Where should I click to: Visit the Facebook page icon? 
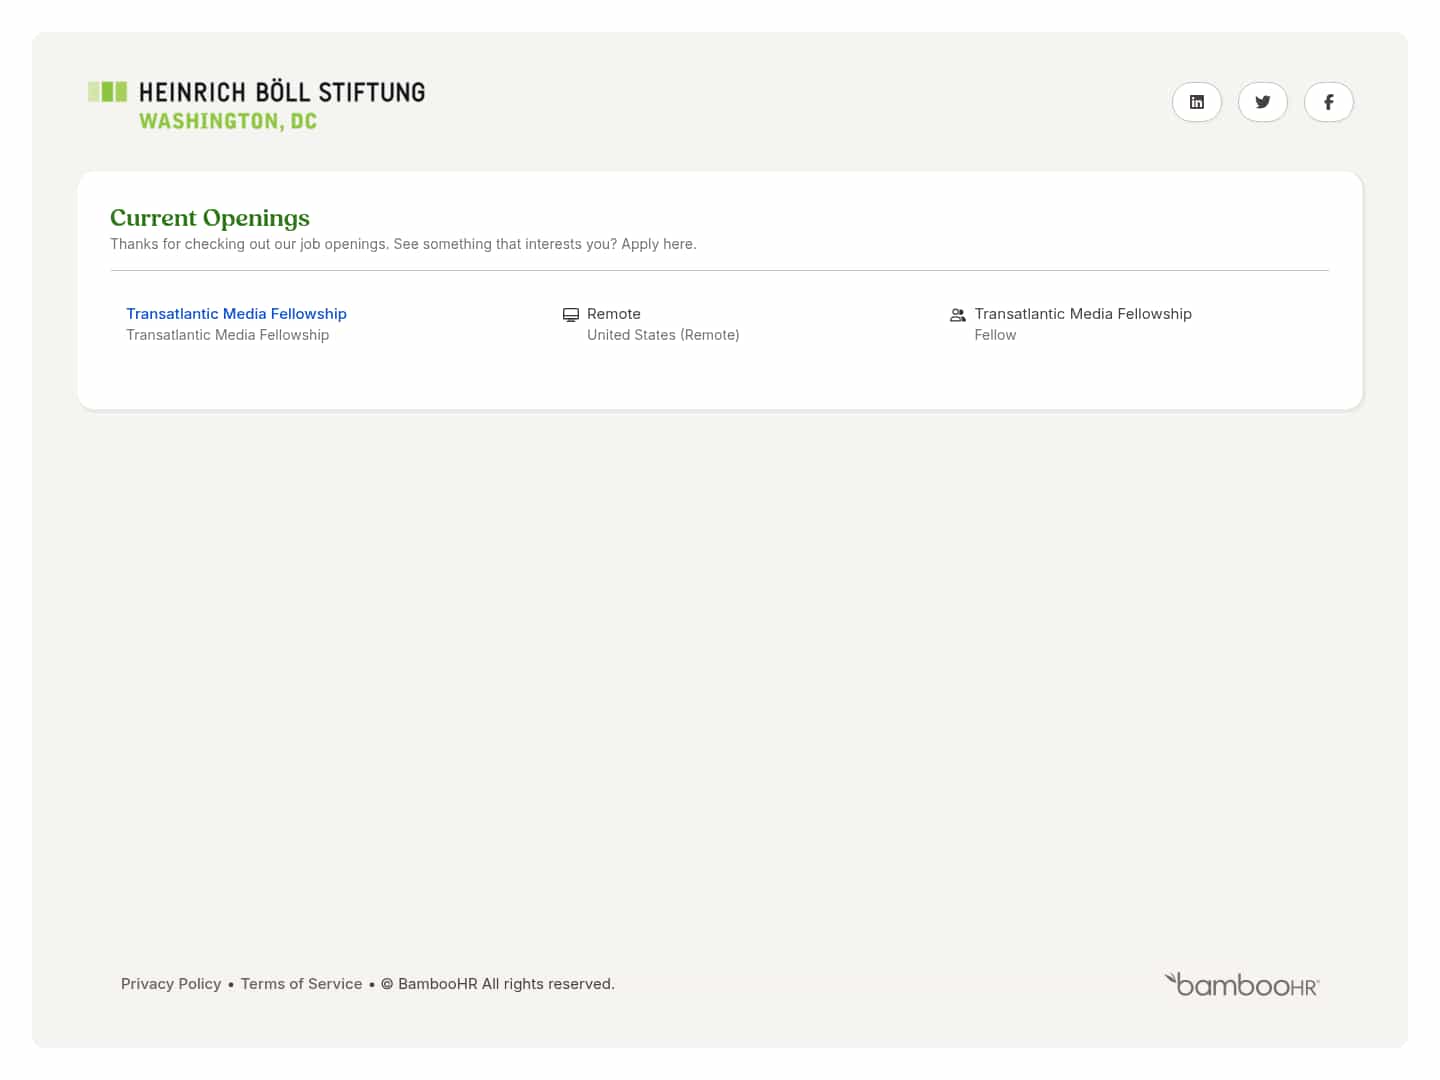point(1328,102)
